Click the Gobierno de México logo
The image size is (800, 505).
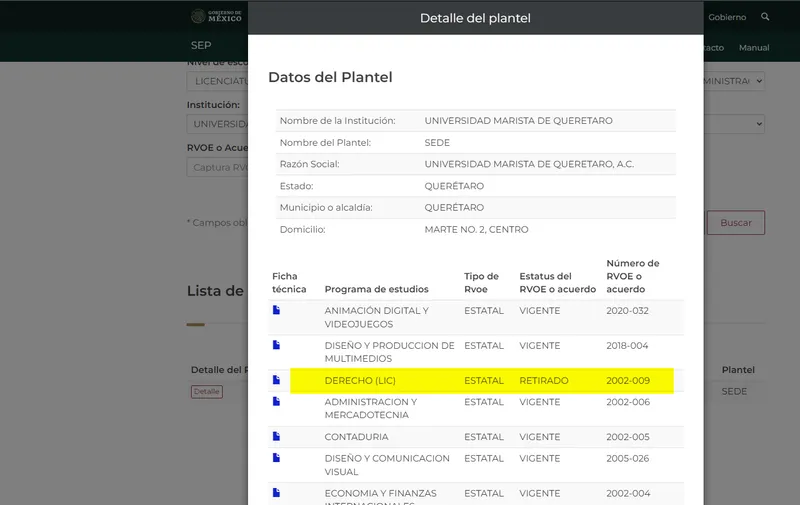216,16
